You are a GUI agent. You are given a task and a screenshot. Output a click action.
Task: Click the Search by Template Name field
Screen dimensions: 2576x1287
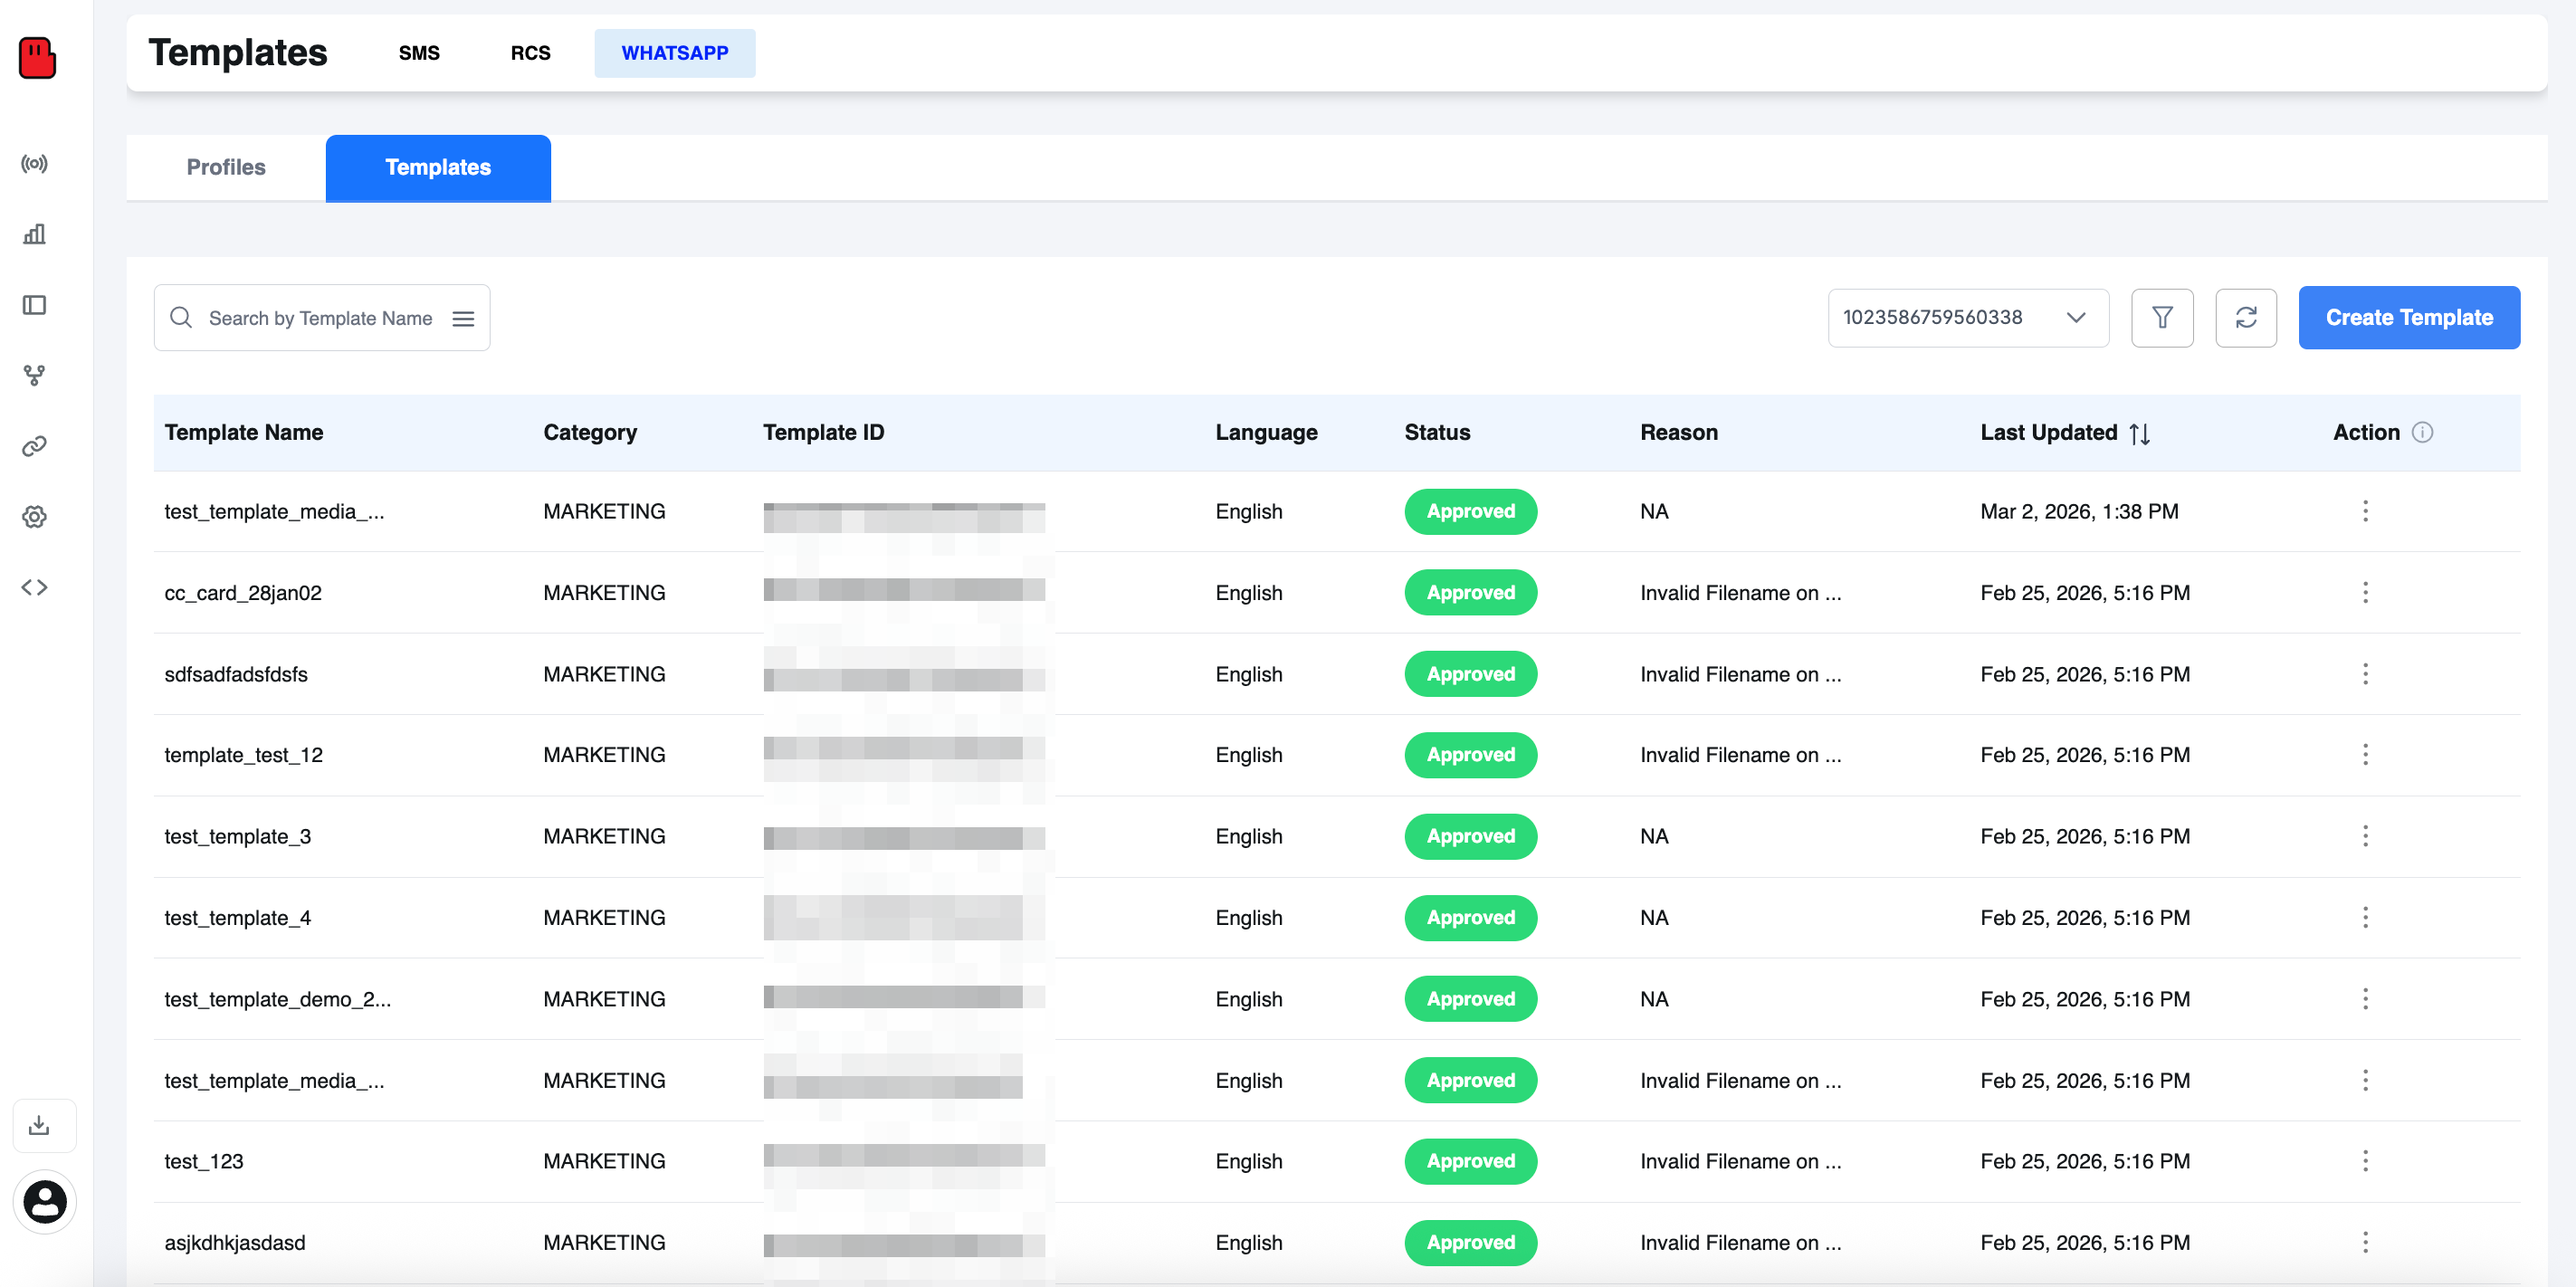322,318
